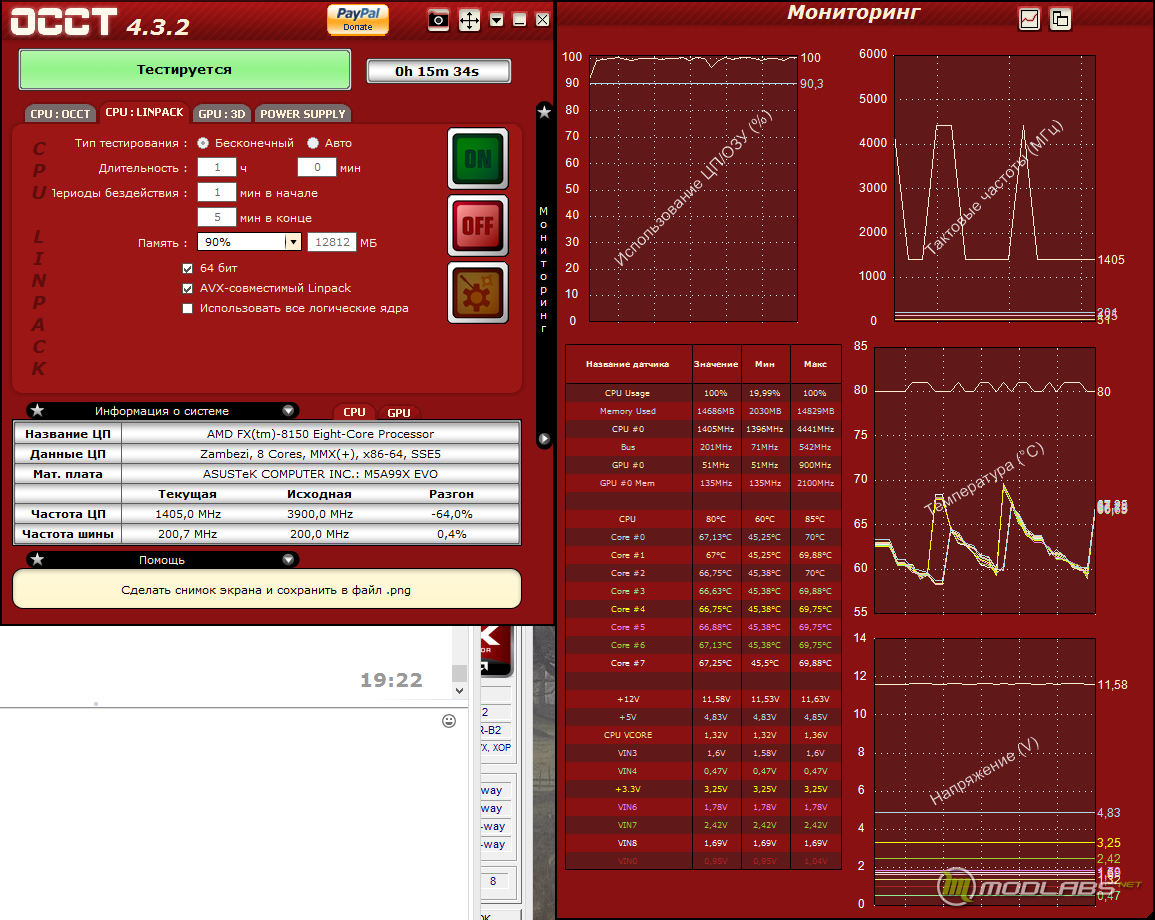Viewport: 1155px width, 920px height.
Task: Toggle the 64 бит checkbox
Action: point(188,268)
